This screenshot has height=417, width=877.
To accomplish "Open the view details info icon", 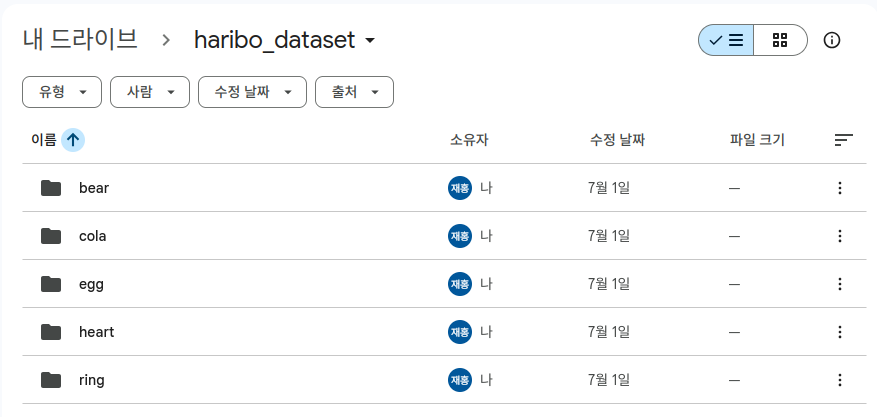I will pos(832,40).
